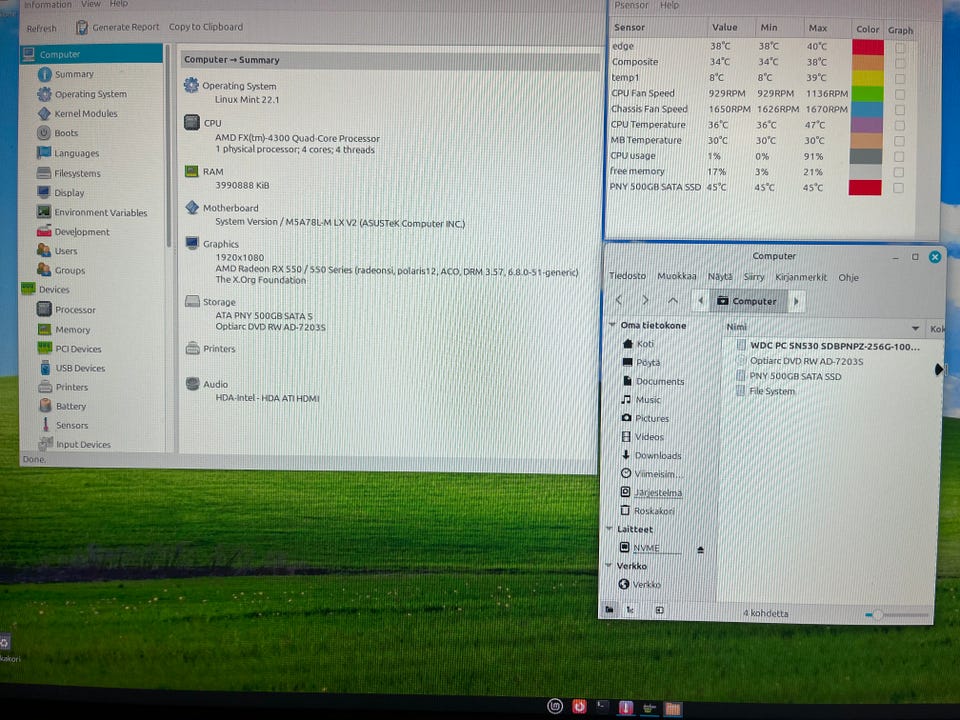Open Input Devices sidebar entry
Viewport: 960px width, 720px height.
pyautogui.click(x=83, y=444)
